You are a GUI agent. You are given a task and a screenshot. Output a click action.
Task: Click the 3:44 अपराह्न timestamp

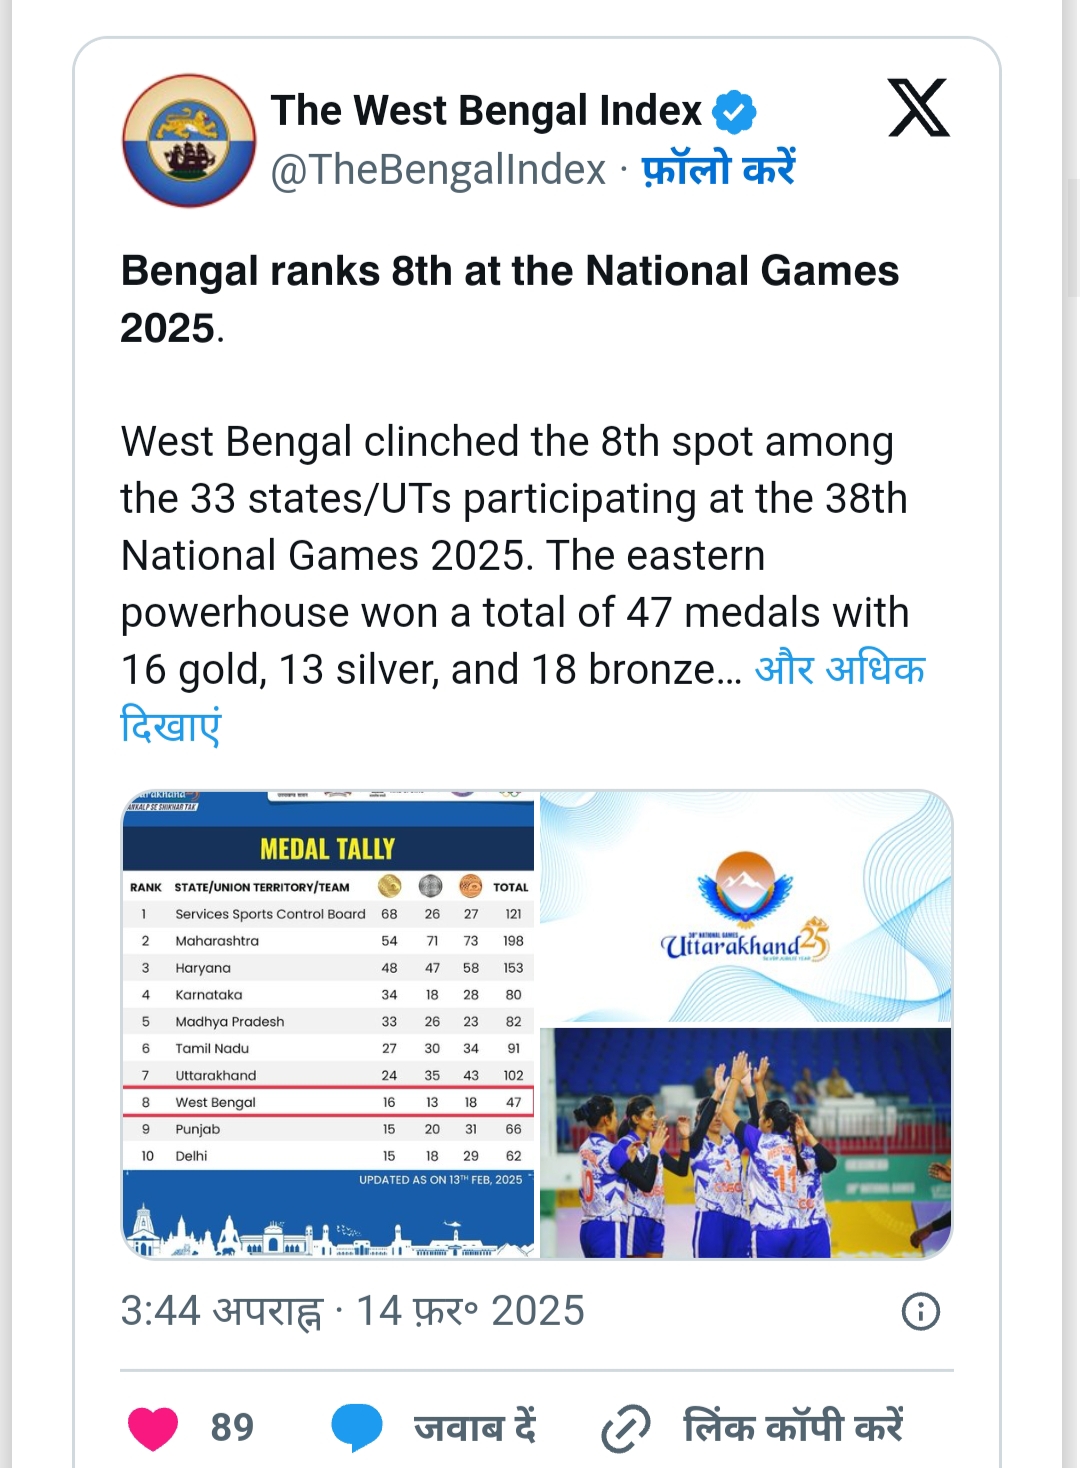[x=222, y=1311]
